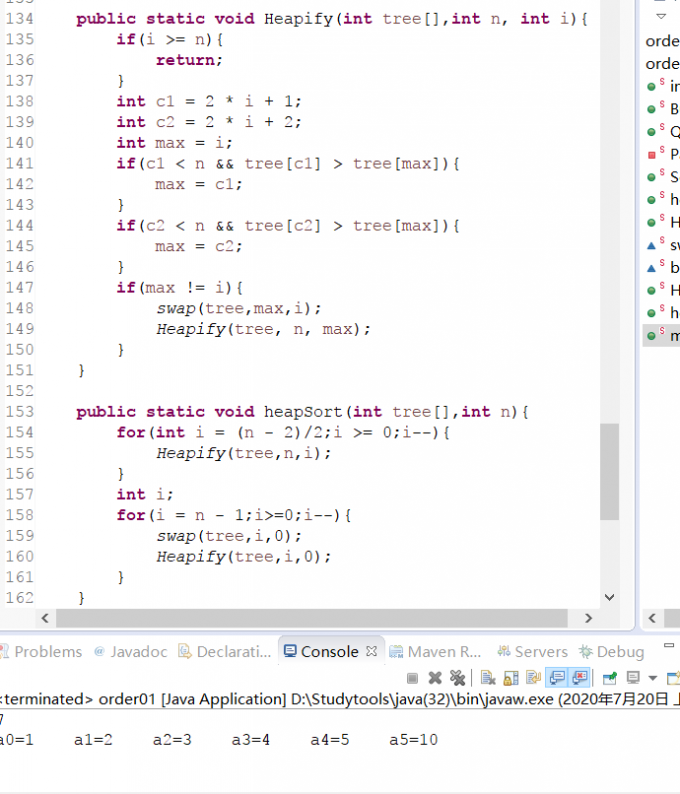This screenshot has height=794, width=680.
Task: Open the Debug tab
Action: coord(613,651)
